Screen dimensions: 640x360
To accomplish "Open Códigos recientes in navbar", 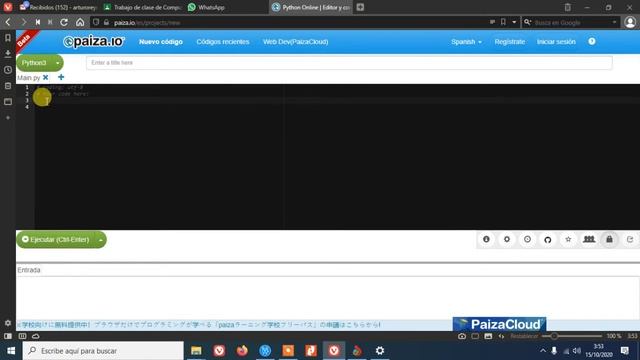I will (223, 42).
